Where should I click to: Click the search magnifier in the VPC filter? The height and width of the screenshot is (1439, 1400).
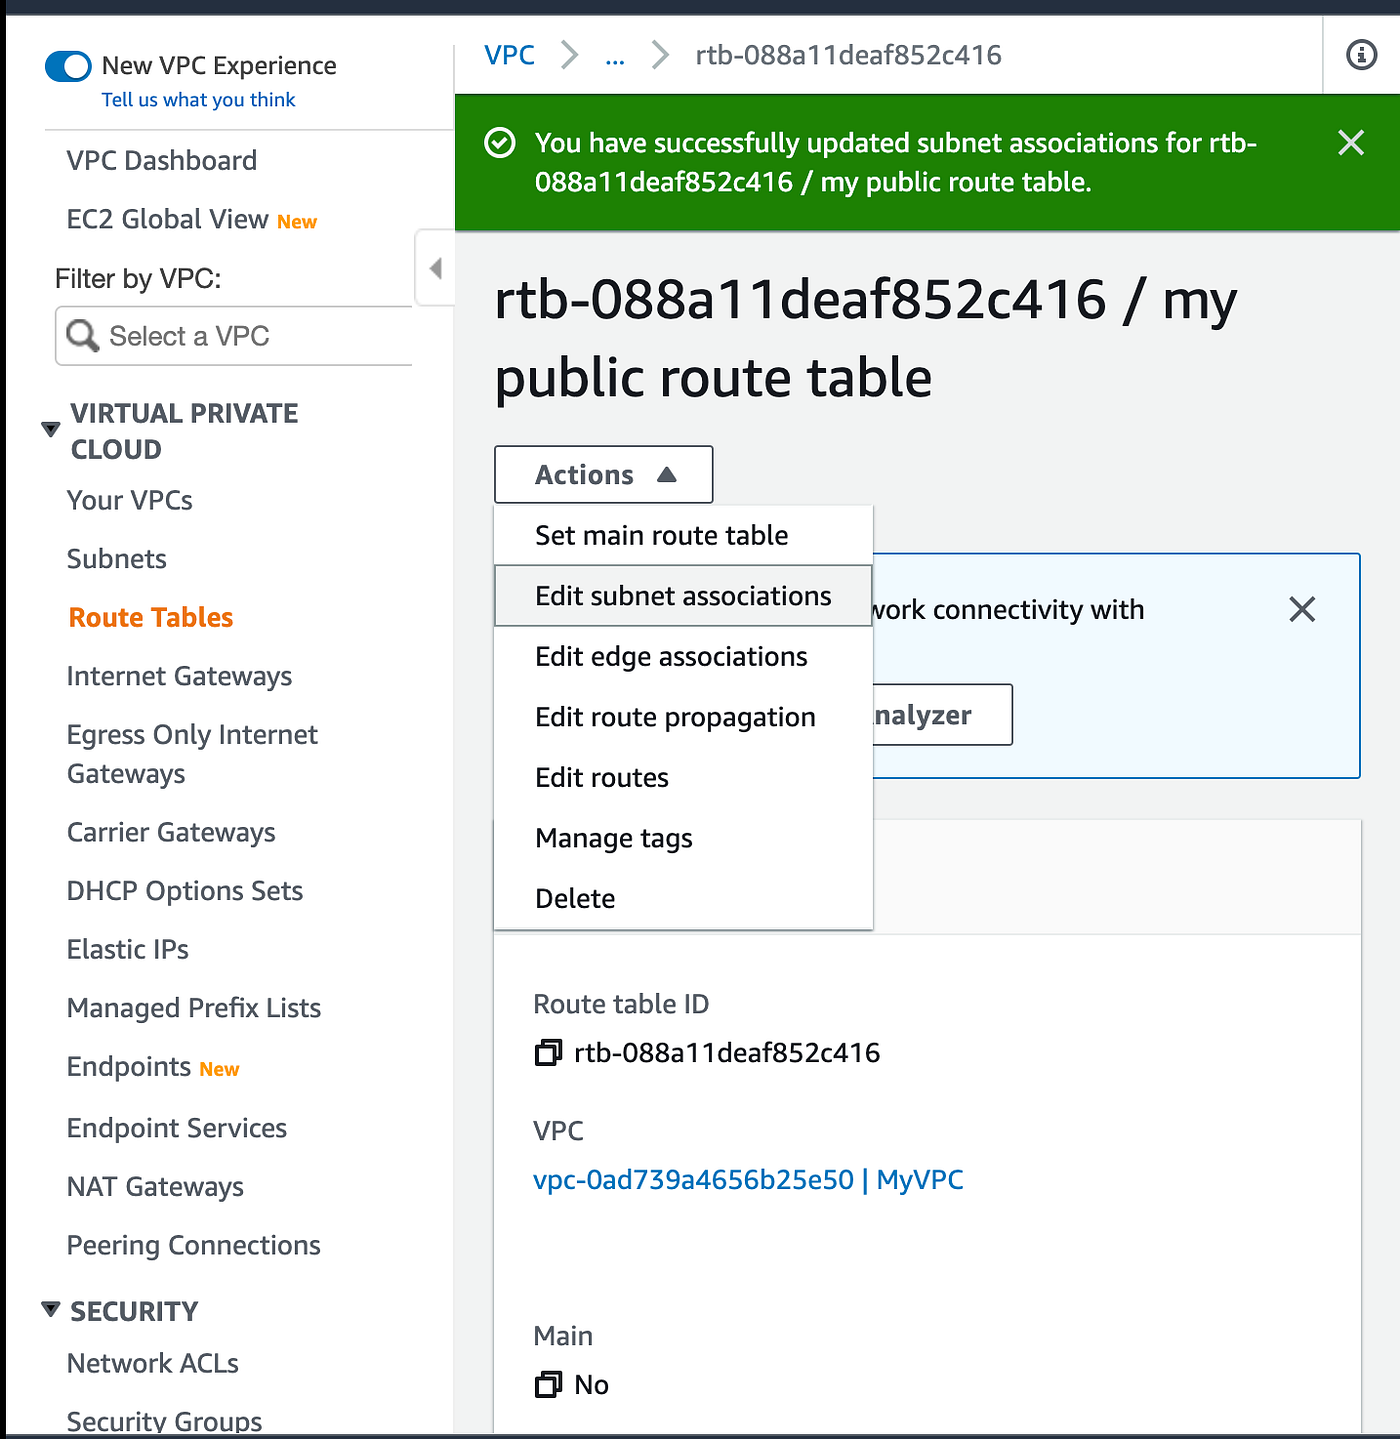tap(82, 336)
